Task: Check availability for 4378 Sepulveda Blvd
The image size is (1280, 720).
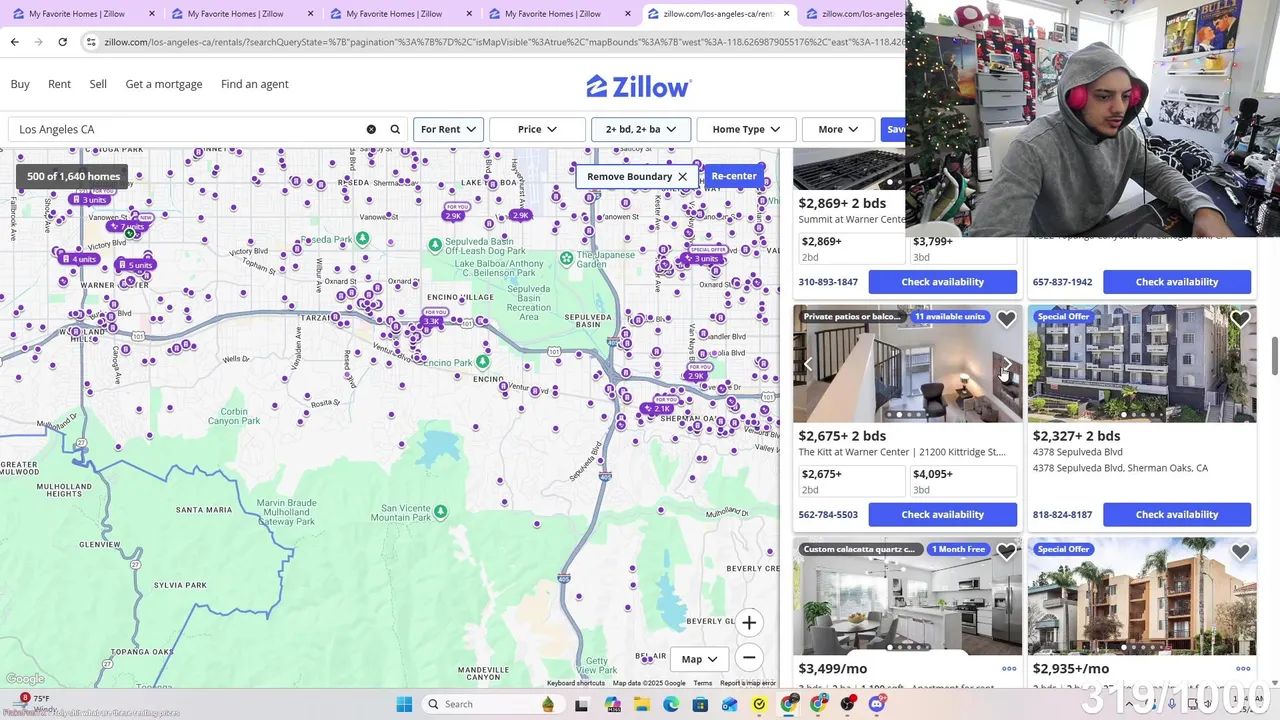Action: coord(1177,515)
